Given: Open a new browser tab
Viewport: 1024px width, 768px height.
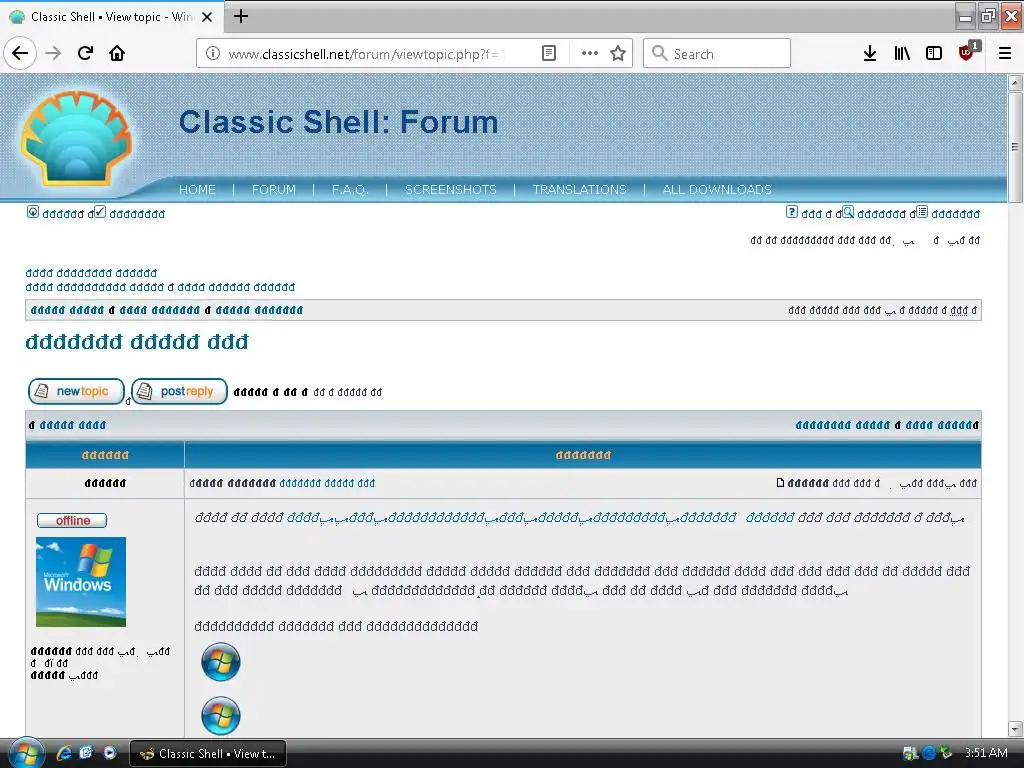Looking at the screenshot, I should (241, 16).
